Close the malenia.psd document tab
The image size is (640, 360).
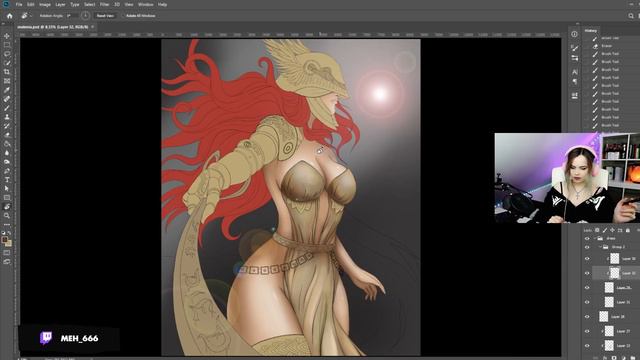coord(93,27)
